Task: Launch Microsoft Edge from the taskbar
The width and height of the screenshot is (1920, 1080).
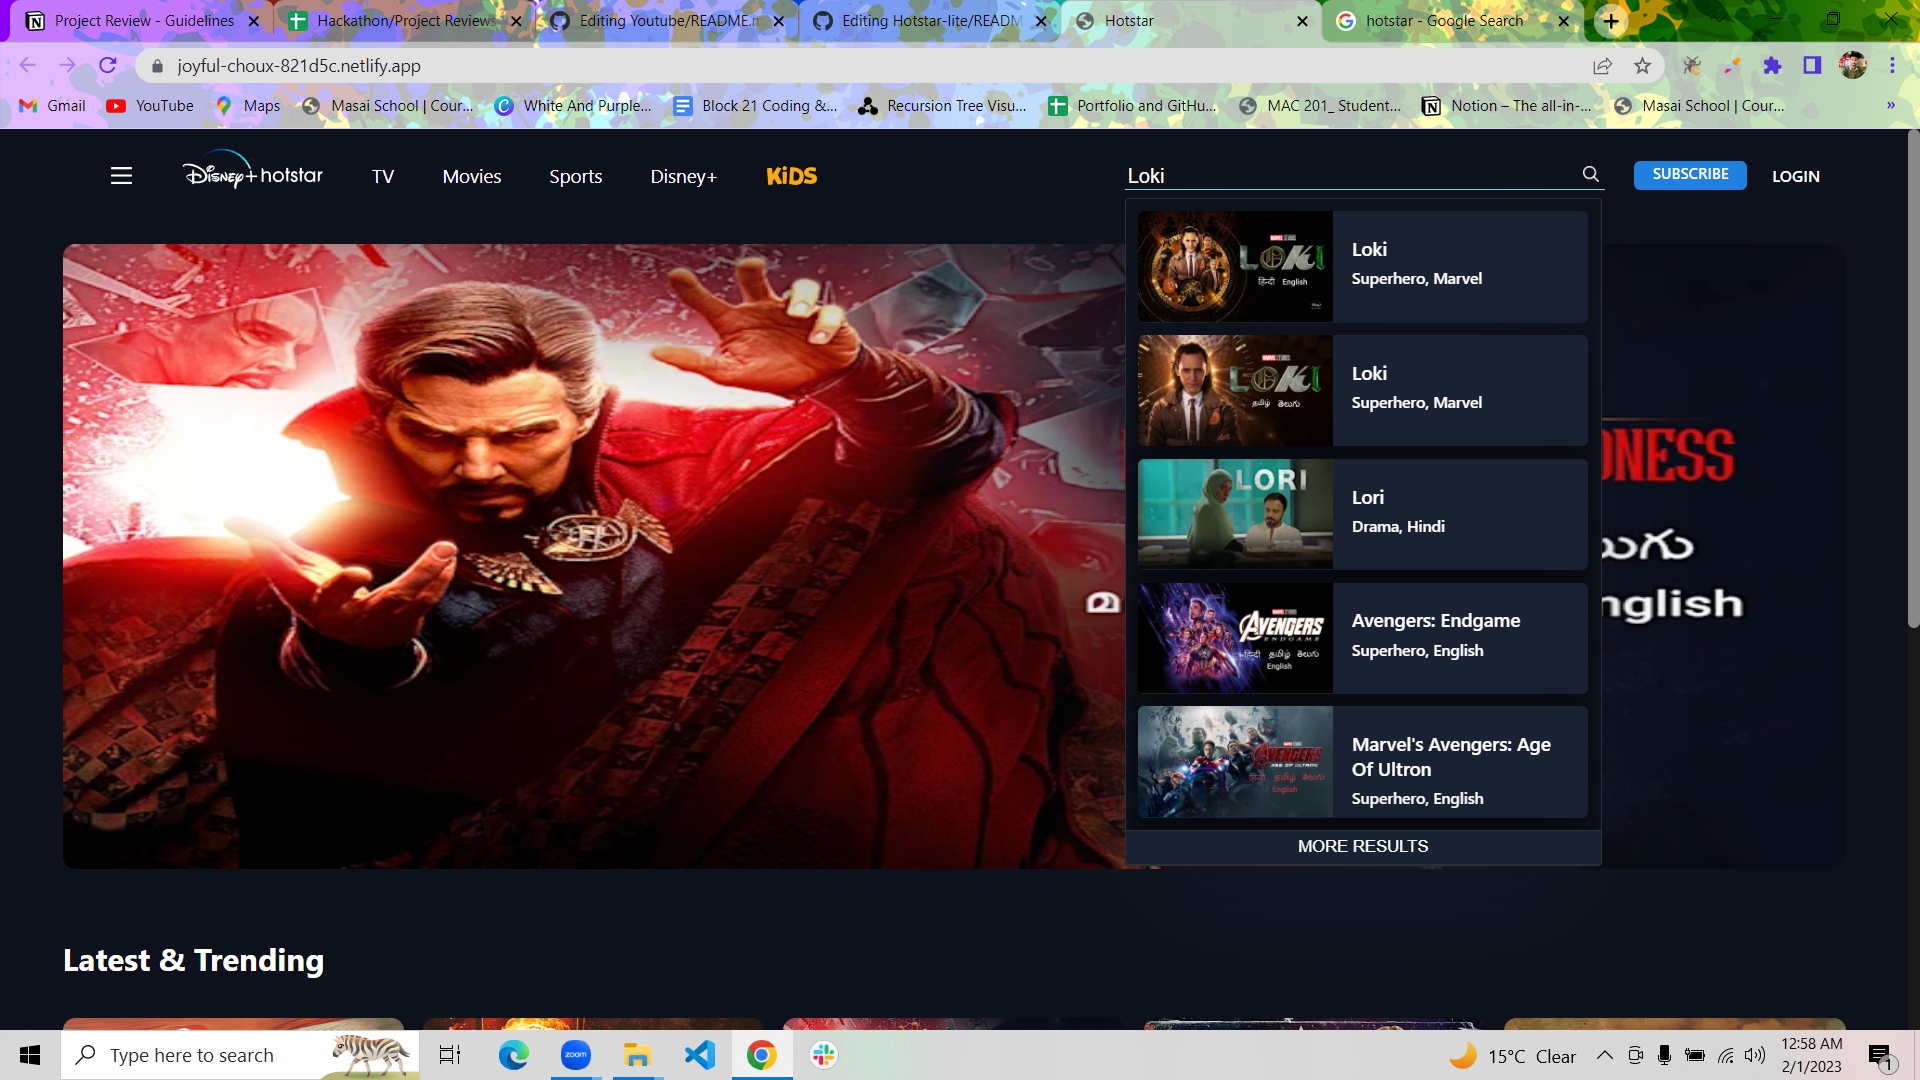Action: [x=513, y=1055]
